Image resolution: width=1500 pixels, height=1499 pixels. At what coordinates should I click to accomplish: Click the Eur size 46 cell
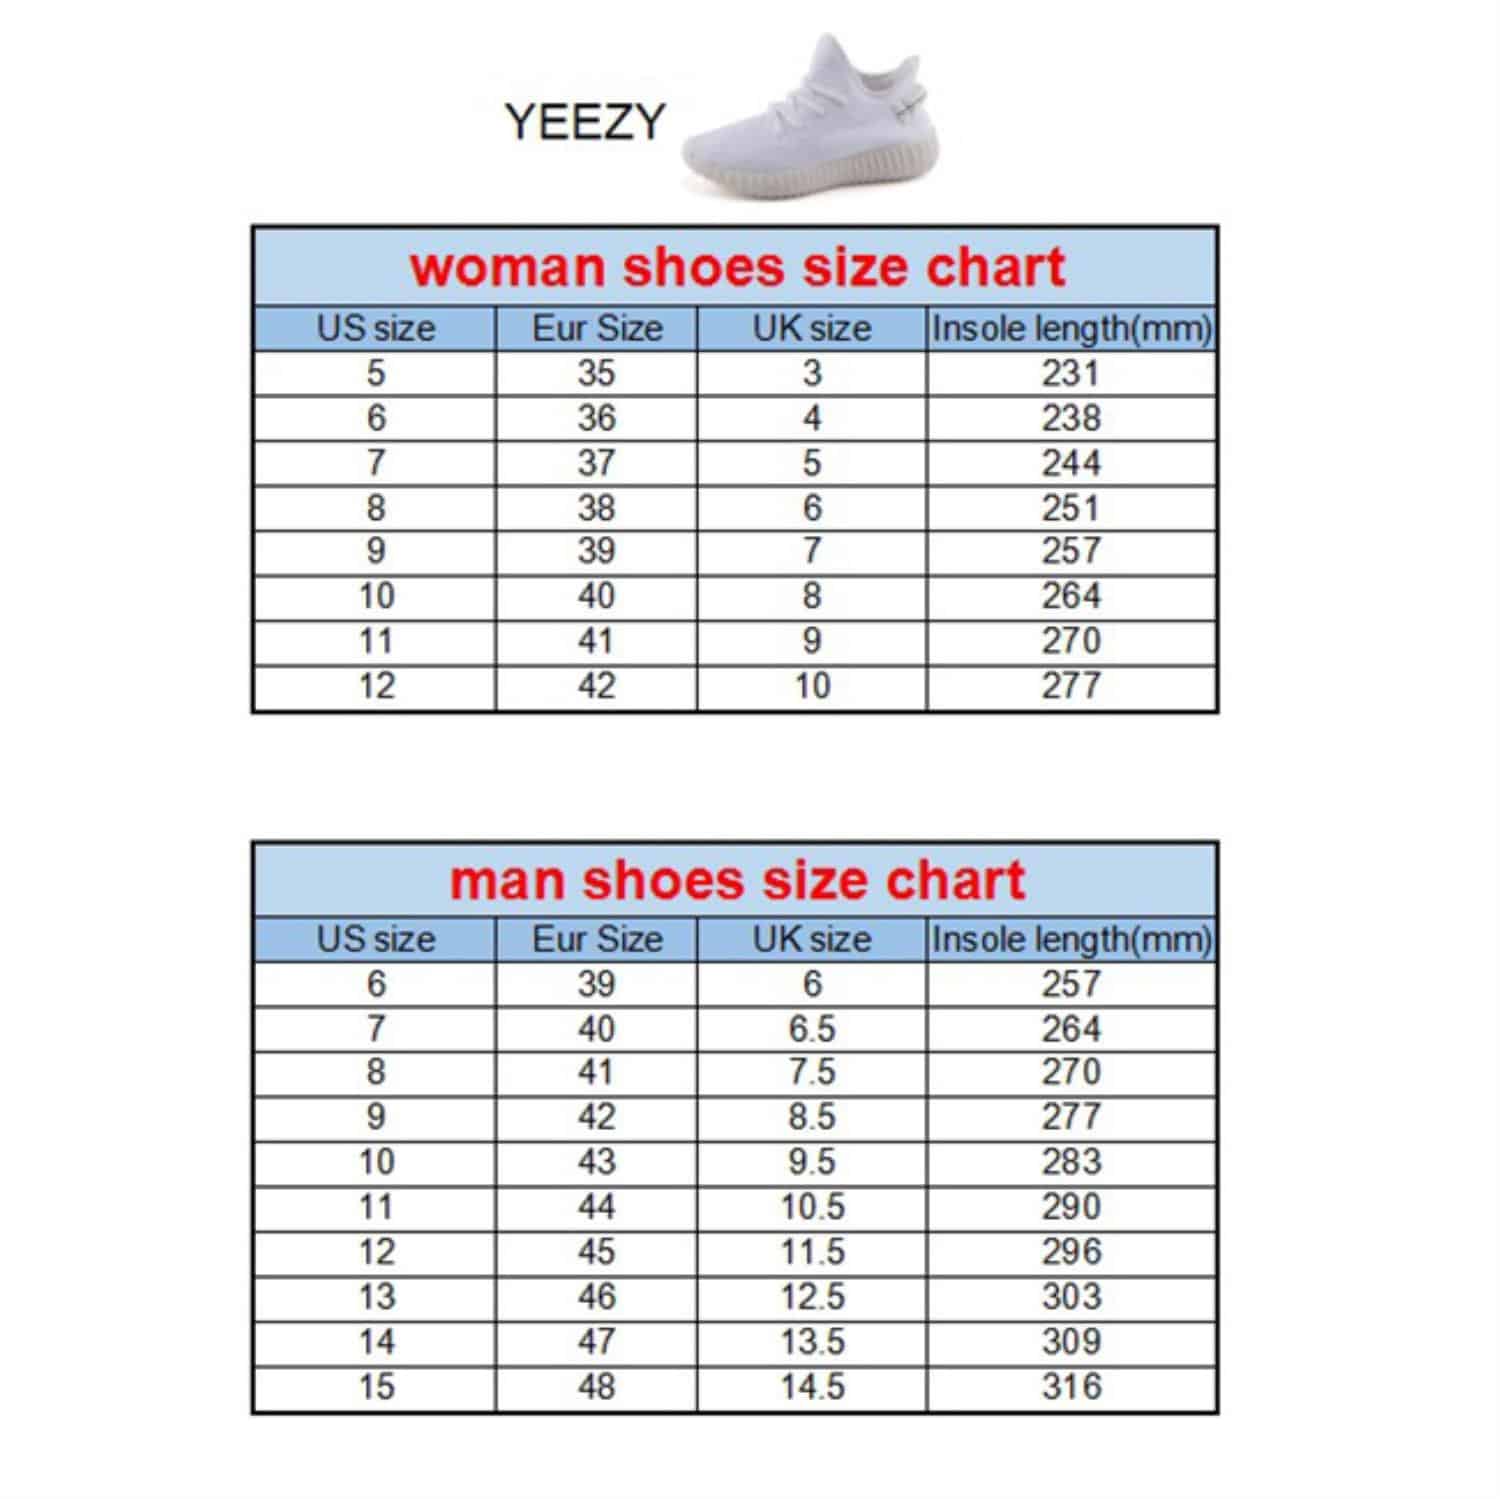pos(596,1297)
